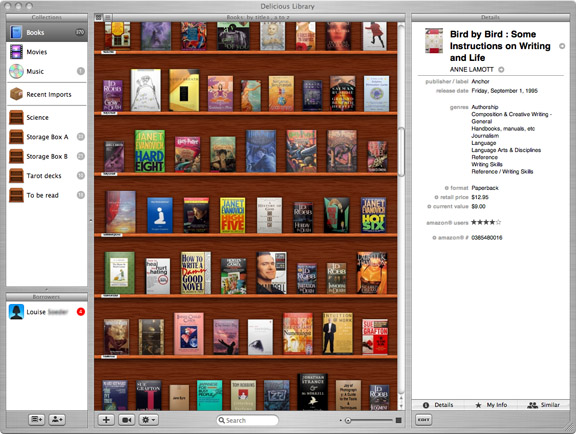Click the Books item count badge

click(x=80, y=32)
